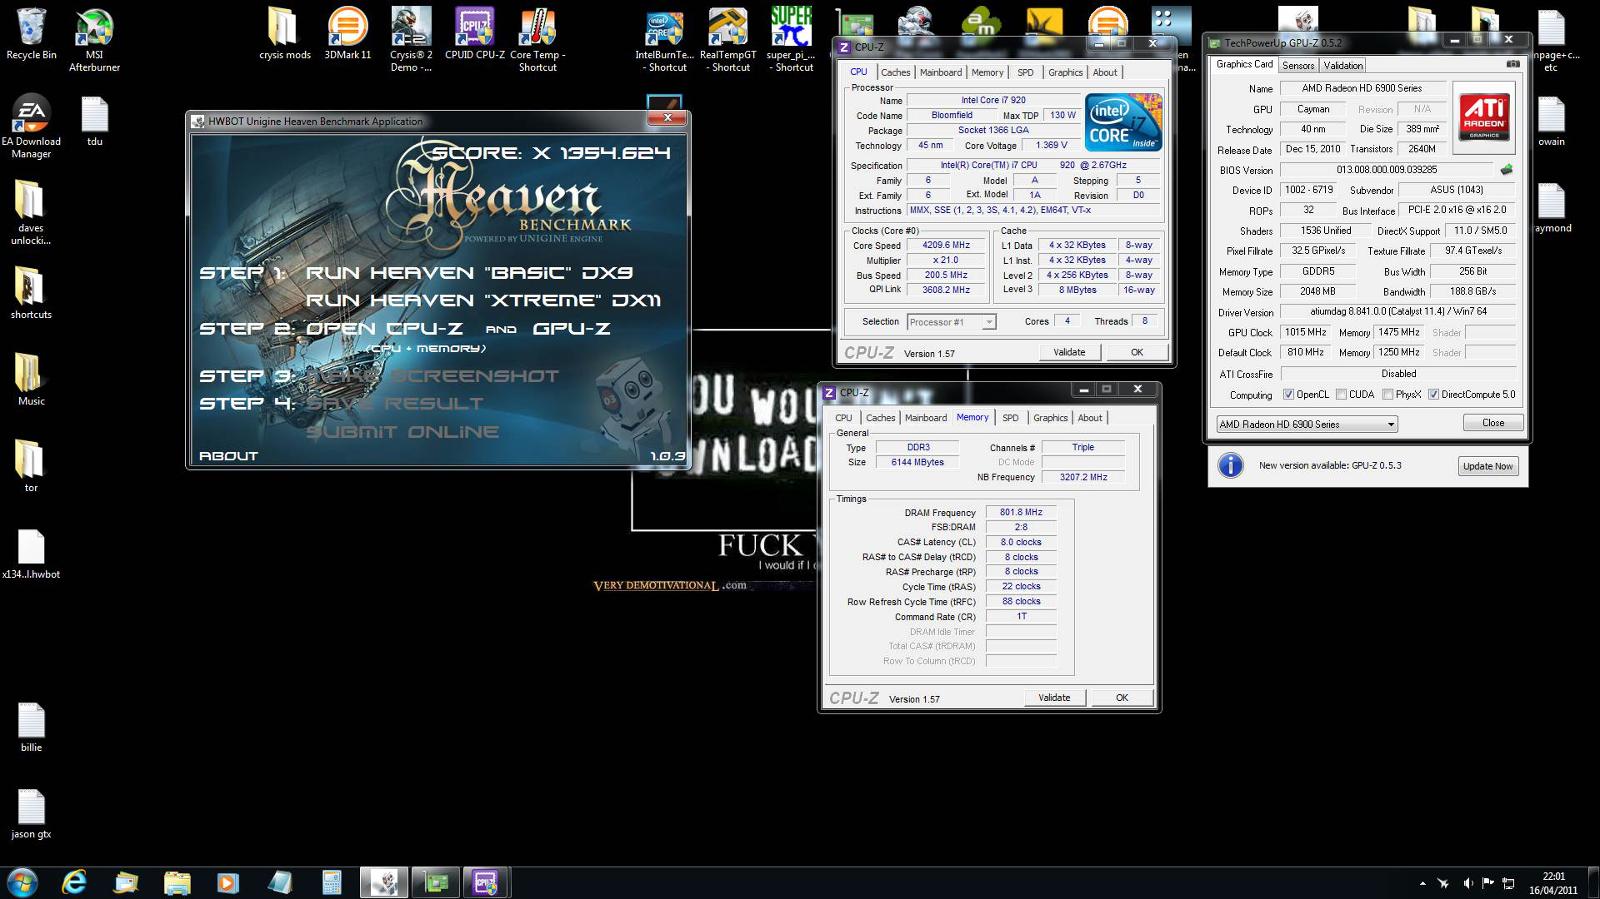Click the ATI Radeon logo in GPU-Z
This screenshot has height=899, width=1600.
click(1484, 117)
